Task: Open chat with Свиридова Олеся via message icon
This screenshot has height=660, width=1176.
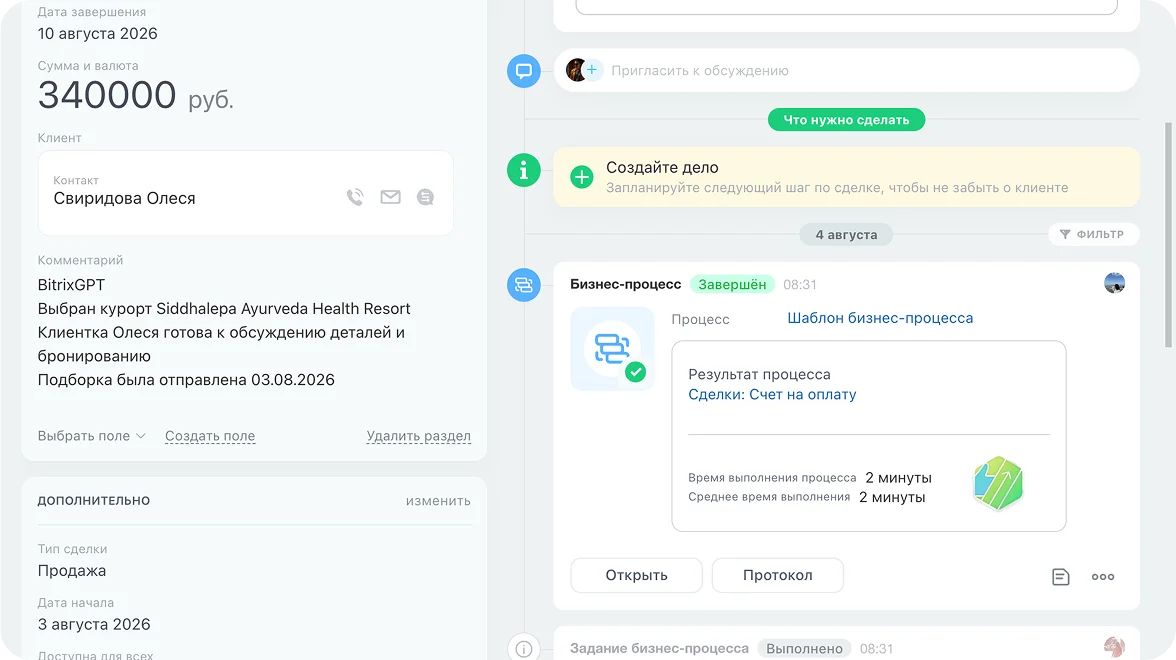Action: pyautogui.click(x=425, y=197)
